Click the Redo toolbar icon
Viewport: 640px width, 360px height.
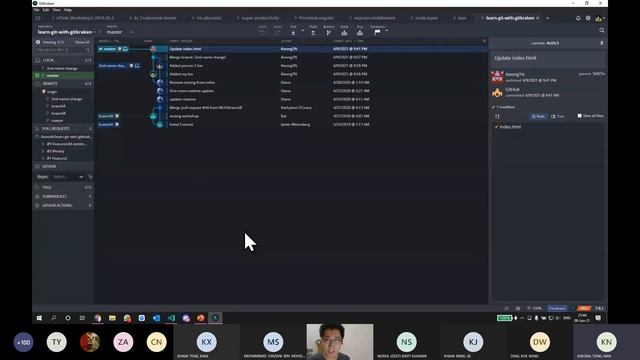(278, 32)
